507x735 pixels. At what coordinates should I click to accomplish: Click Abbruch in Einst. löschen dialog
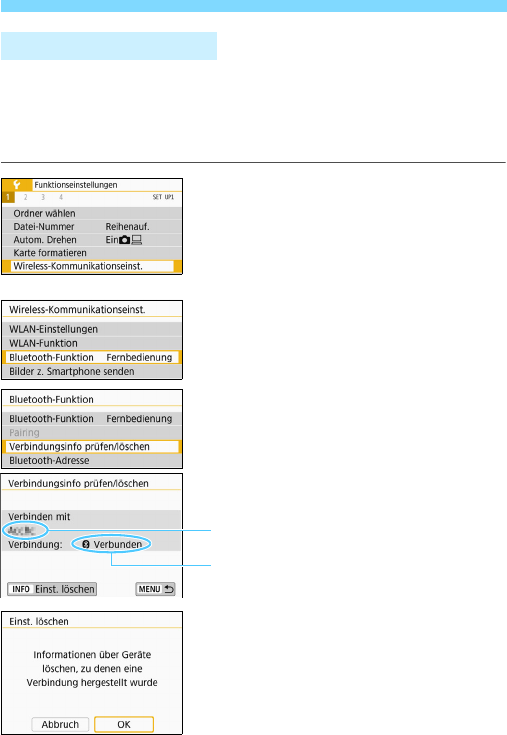[x=60, y=724]
